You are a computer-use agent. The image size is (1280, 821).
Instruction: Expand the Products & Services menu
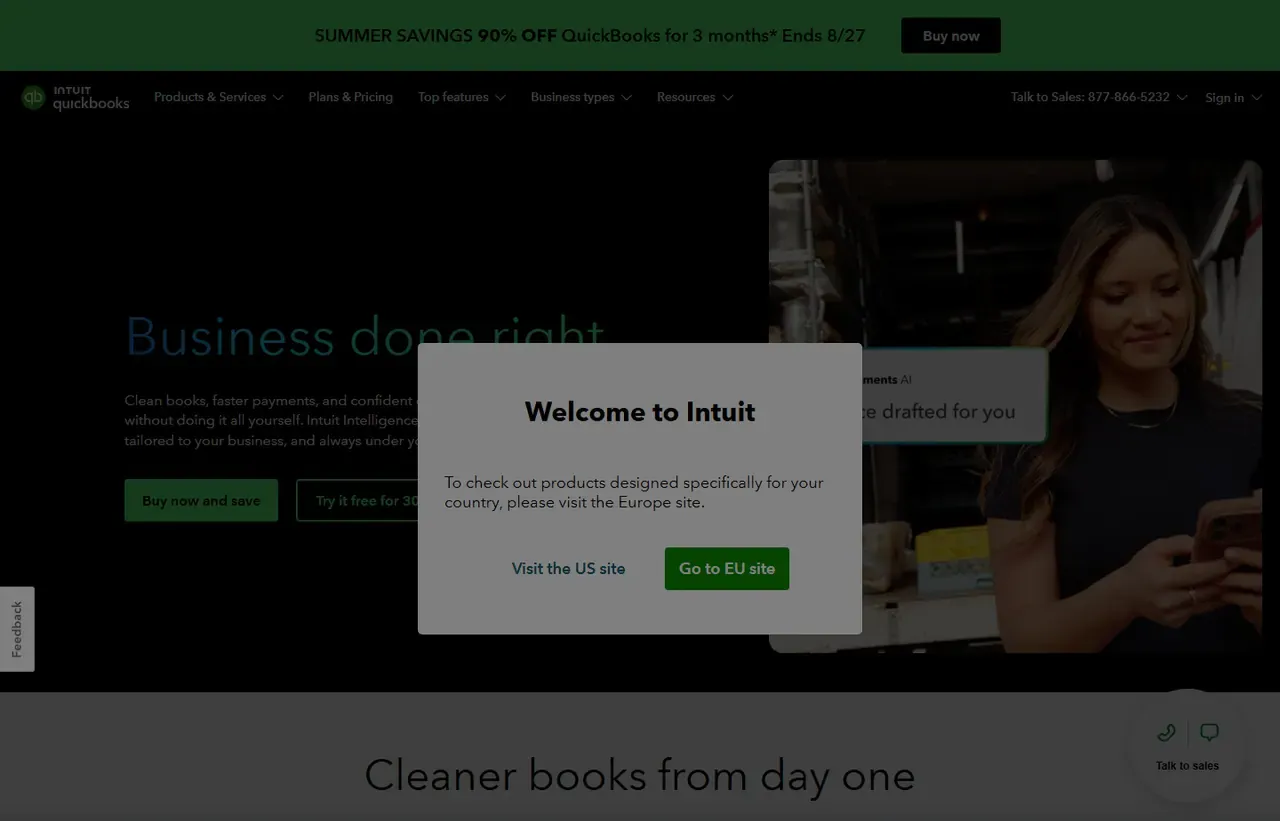pyautogui.click(x=219, y=97)
